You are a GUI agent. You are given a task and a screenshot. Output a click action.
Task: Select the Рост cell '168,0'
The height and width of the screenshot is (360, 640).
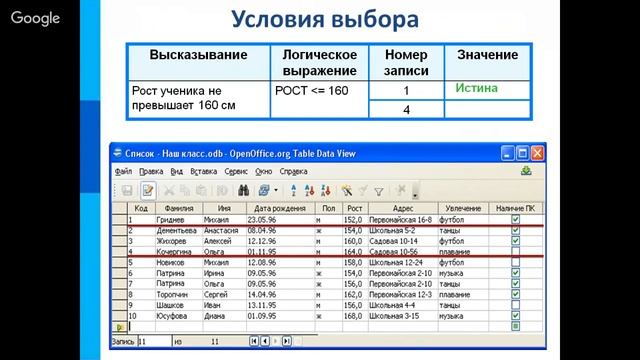pyautogui.click(x=355, y=316)
